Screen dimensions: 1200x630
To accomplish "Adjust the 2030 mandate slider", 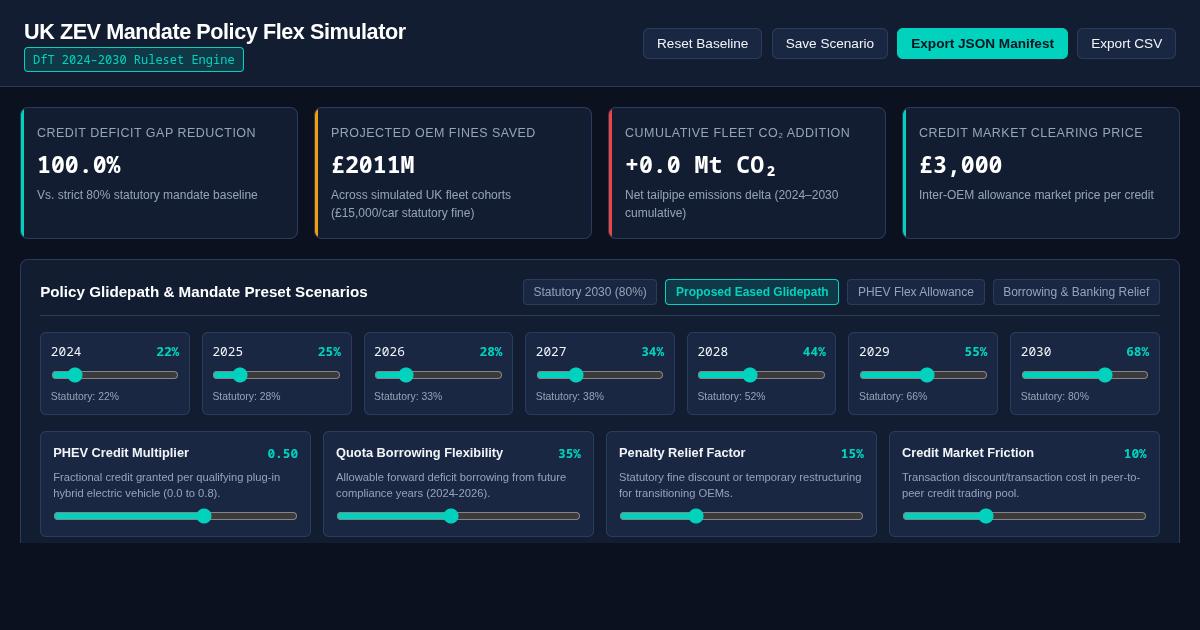I will click(x=1085, y=375).
